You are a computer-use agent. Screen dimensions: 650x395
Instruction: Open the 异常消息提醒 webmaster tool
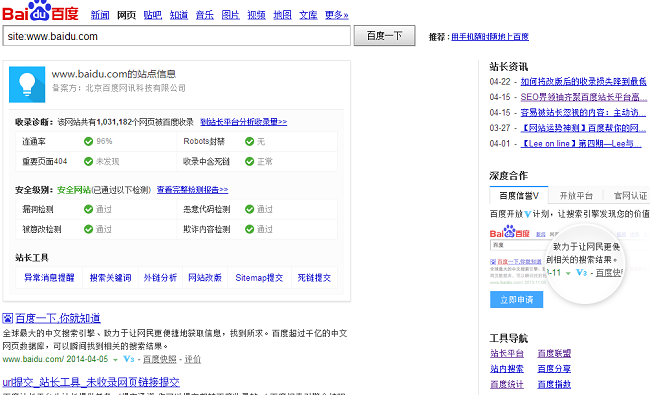[49, 278]
